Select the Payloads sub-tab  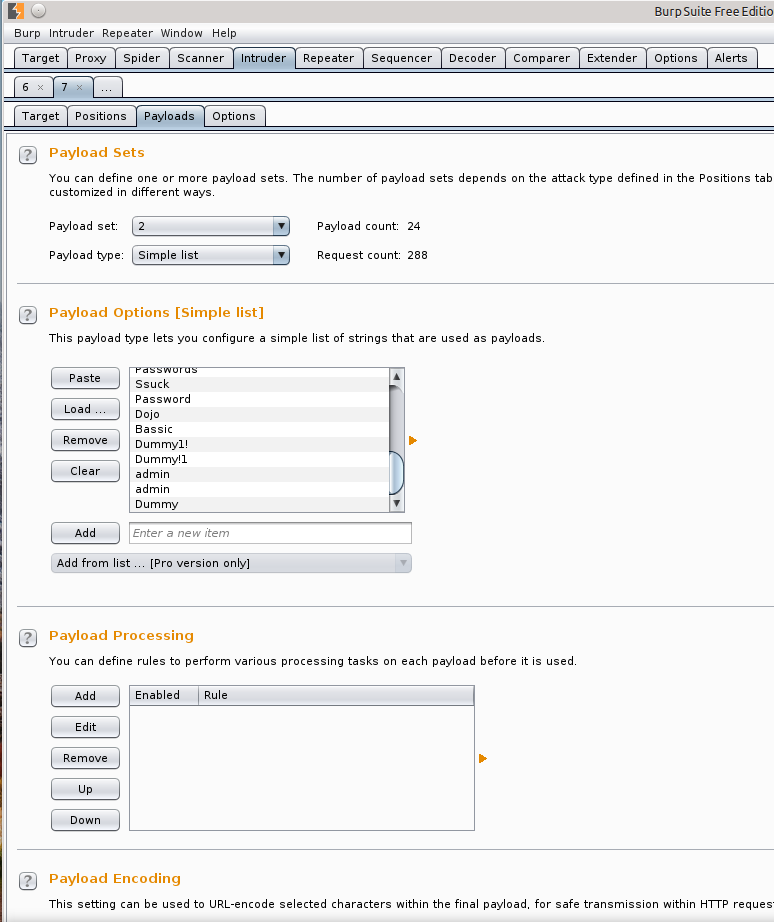point(169,116)
